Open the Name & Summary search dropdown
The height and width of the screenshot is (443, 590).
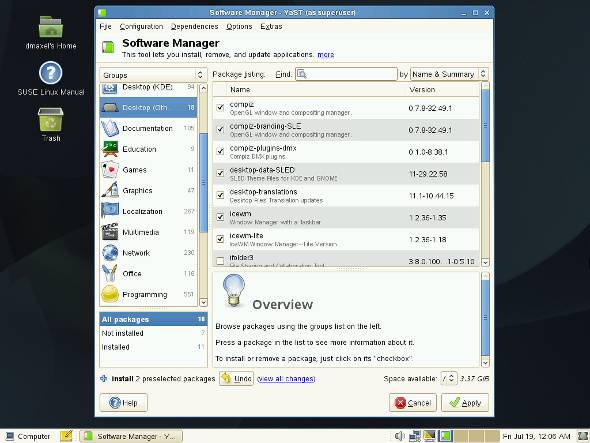(449, 74)
